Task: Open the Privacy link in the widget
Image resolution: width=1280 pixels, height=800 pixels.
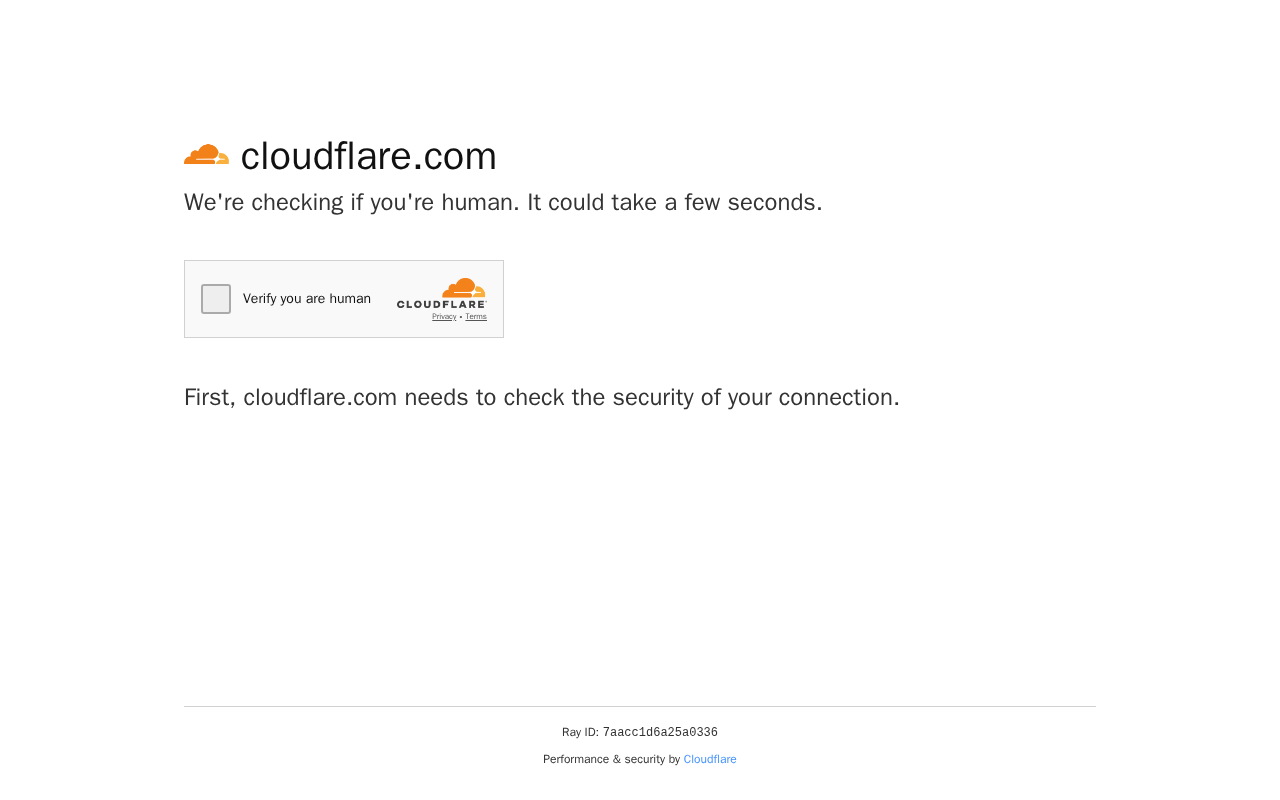Action: coord(444,317)
